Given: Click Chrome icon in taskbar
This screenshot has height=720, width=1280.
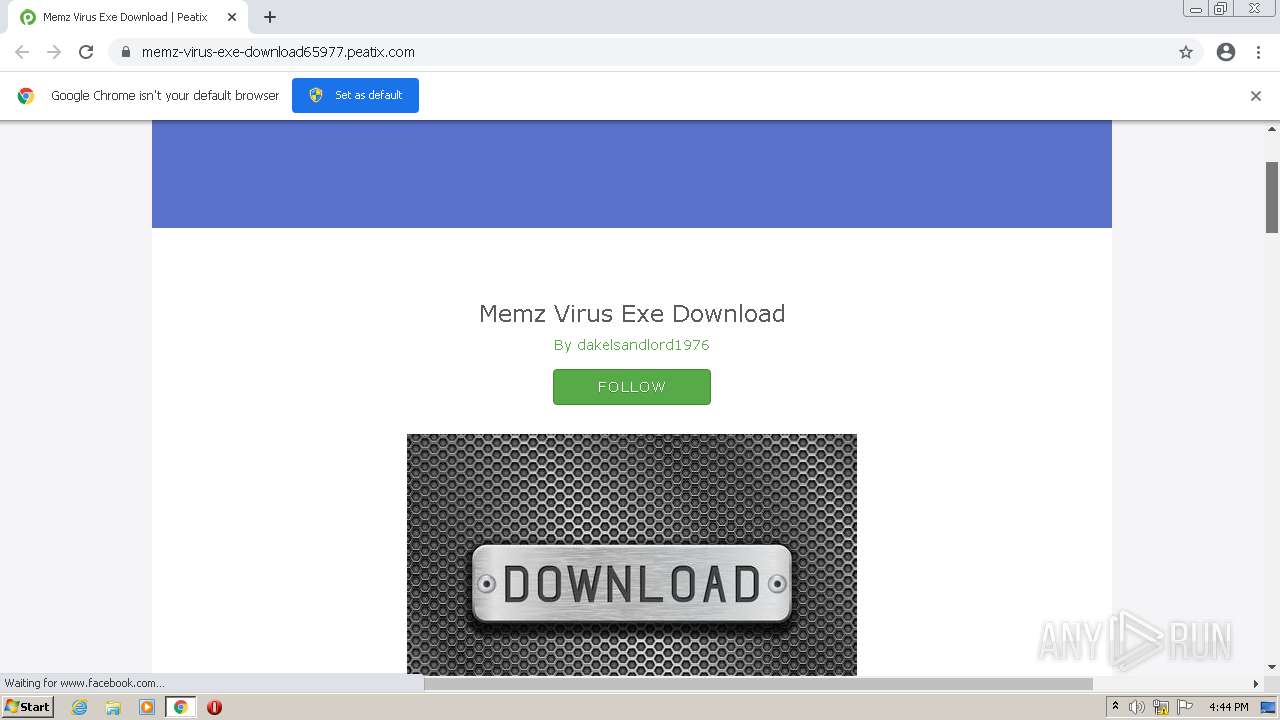Looking at the screenshot, I should (181, 707).
